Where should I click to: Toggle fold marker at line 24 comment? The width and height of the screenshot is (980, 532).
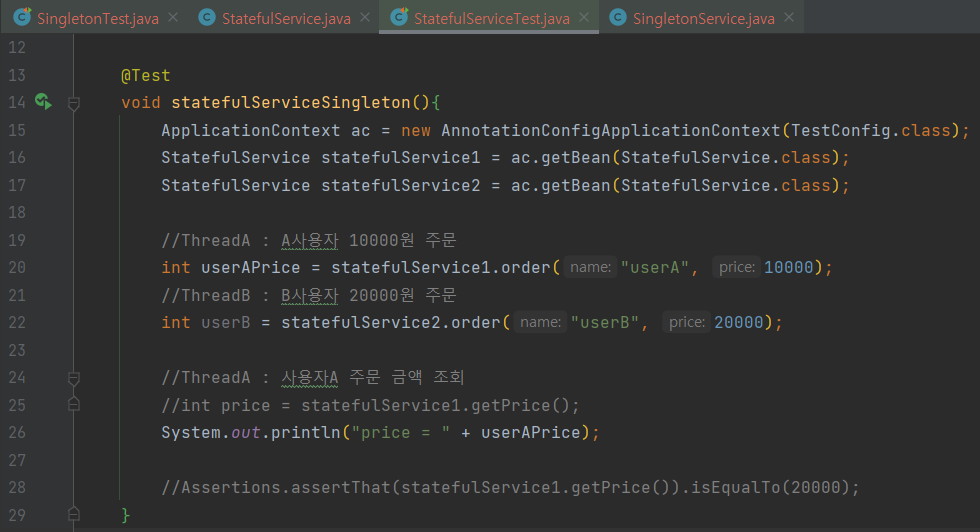74,378
